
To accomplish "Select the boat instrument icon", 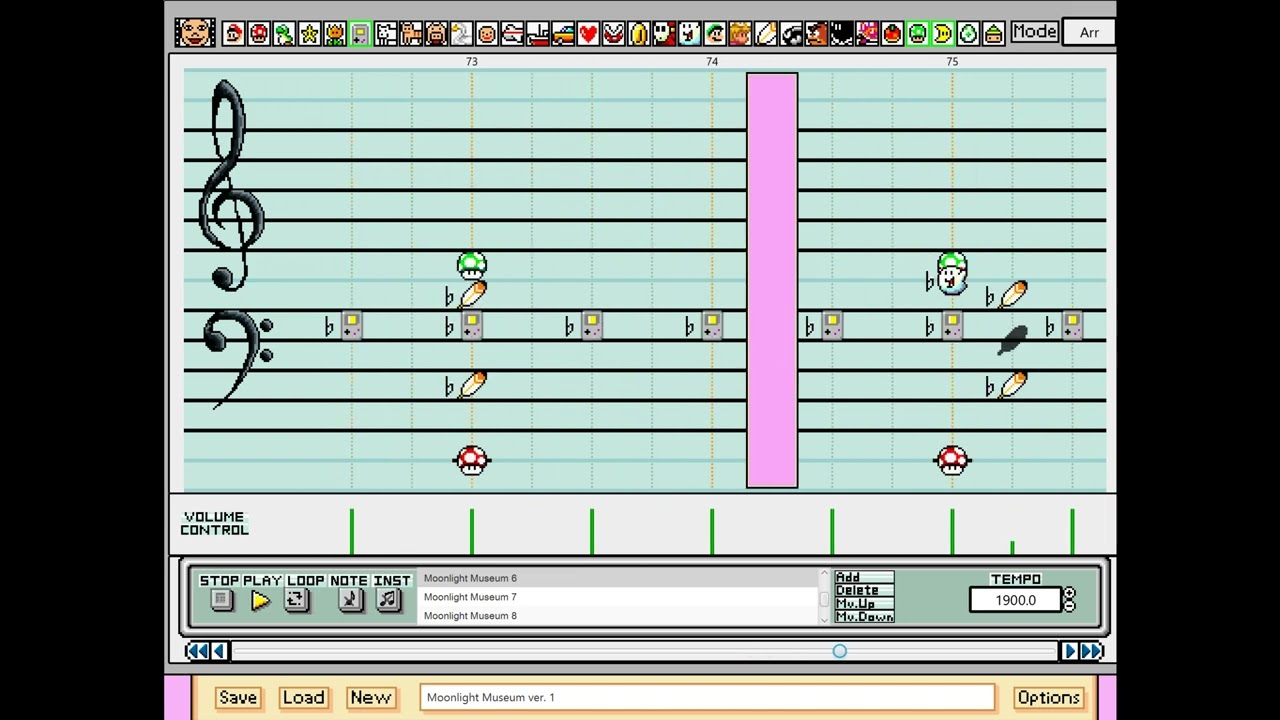I will coord(537,34).
